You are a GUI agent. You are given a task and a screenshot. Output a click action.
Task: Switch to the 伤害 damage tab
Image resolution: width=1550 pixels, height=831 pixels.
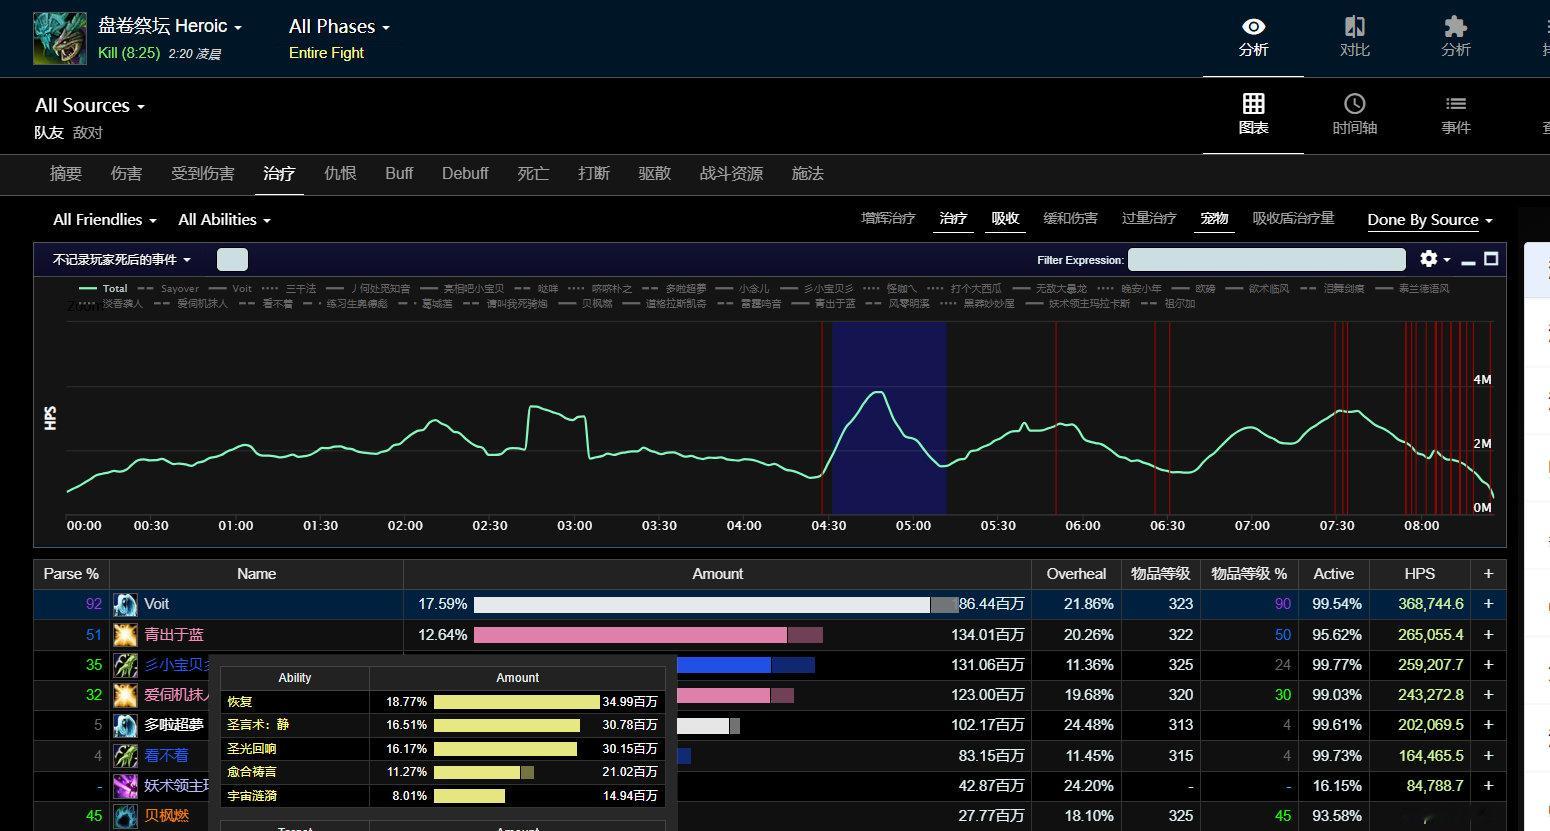[126, 173]
